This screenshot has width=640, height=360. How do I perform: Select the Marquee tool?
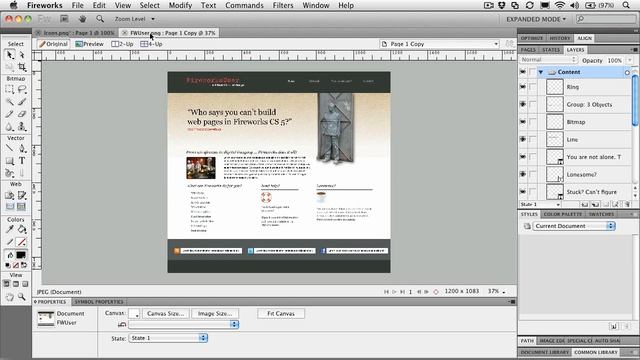[10, 89]
